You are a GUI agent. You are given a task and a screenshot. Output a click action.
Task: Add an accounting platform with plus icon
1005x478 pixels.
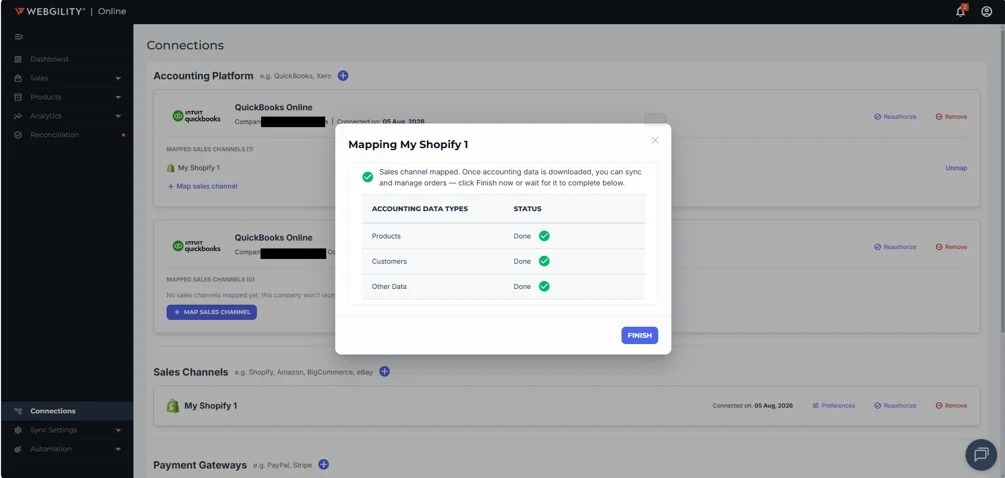click(343, 76)
